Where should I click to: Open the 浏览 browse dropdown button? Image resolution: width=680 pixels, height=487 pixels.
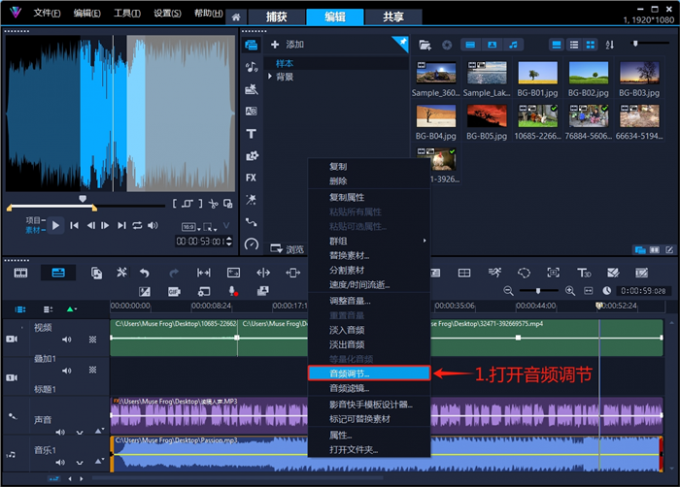[x=287, y=249]
